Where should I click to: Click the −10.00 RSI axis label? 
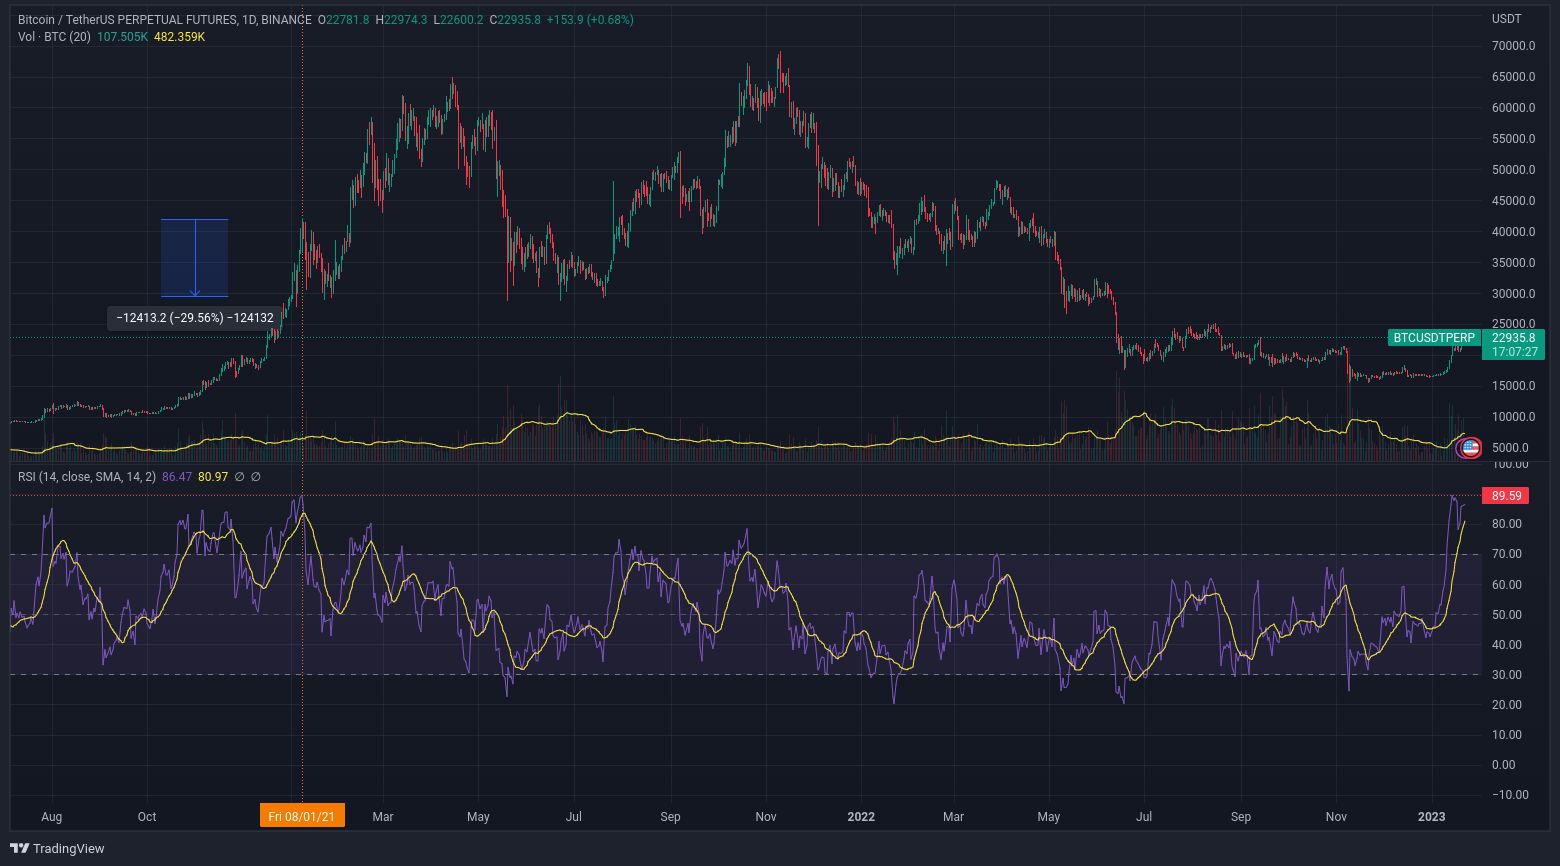(1510, 795)
